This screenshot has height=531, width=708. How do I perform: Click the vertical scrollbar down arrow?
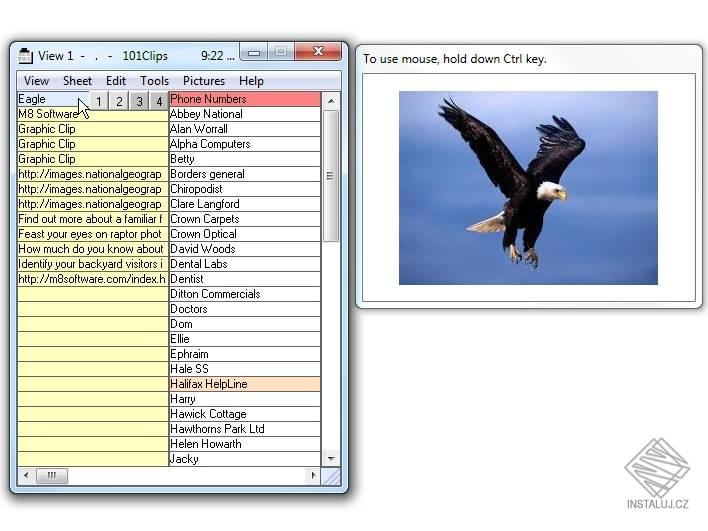331,458
